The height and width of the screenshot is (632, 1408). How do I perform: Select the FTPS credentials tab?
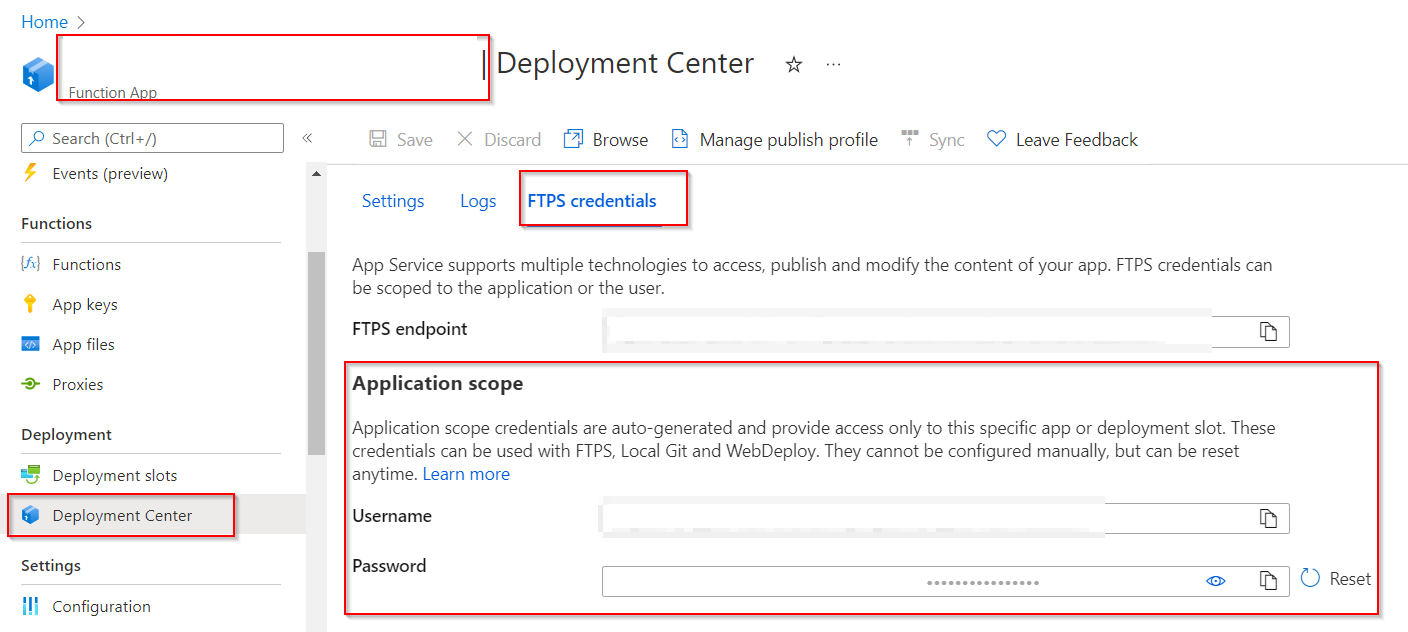592,201
